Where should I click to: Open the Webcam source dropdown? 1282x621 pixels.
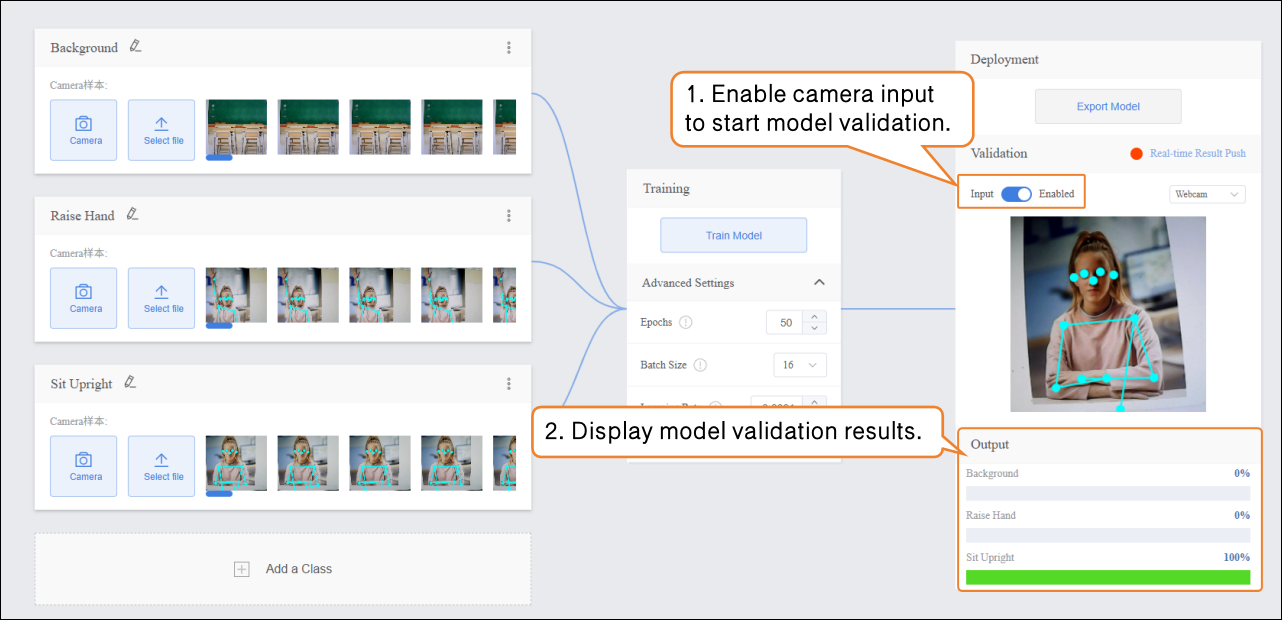[x=1207, y=194]
